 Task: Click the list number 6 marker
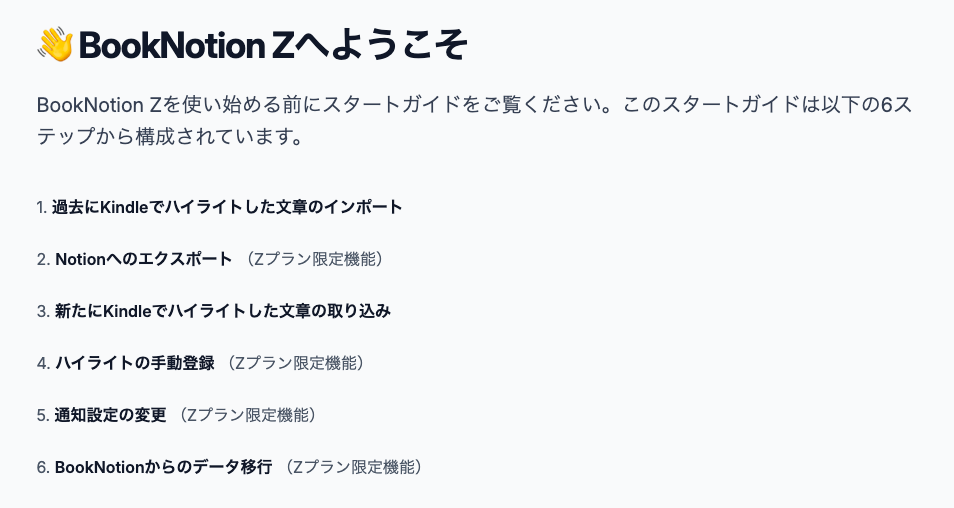pos(43,467)
